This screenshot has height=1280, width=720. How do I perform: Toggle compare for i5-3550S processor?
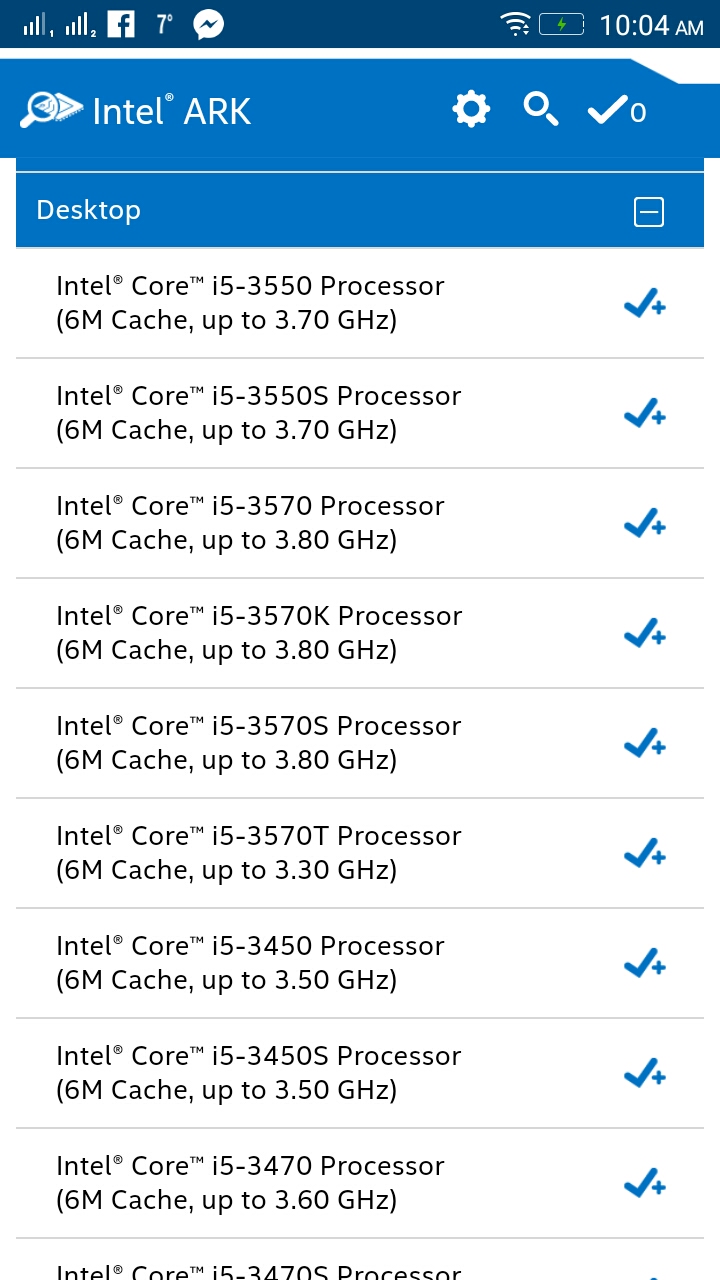coord(644,413)
